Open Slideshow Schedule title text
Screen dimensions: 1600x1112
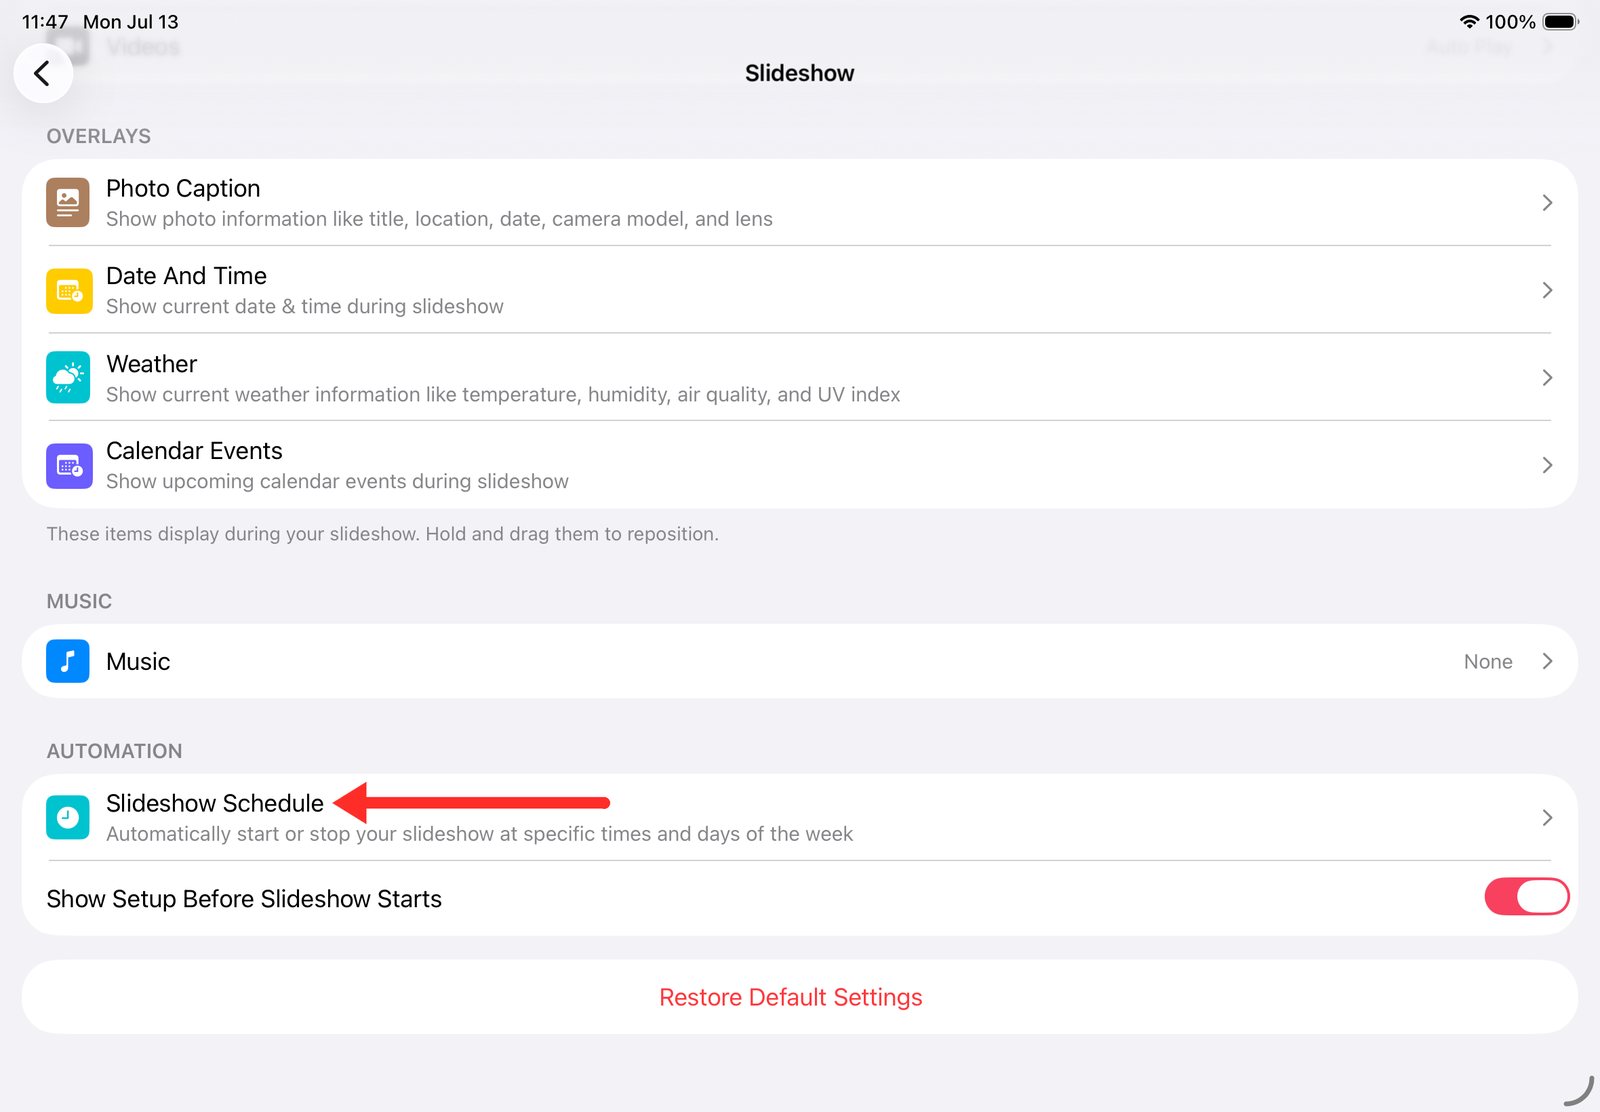pos(215,803)
